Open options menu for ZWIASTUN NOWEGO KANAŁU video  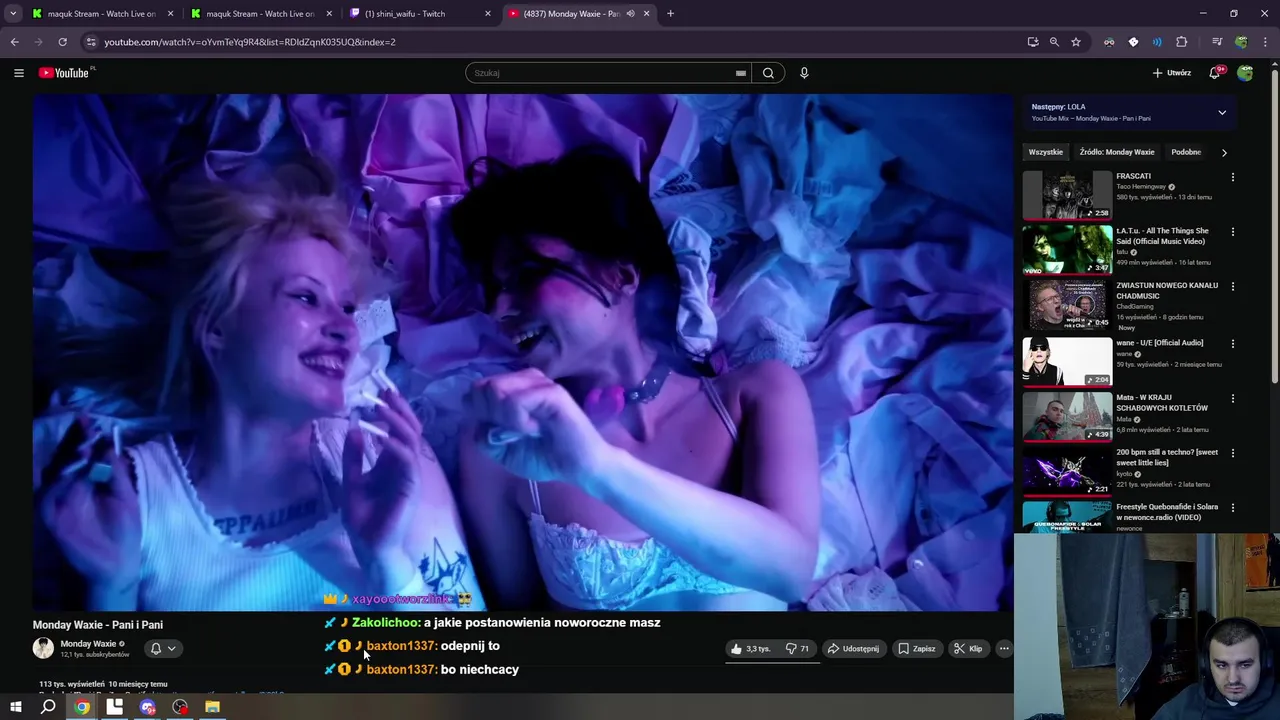coord(1232,287)
